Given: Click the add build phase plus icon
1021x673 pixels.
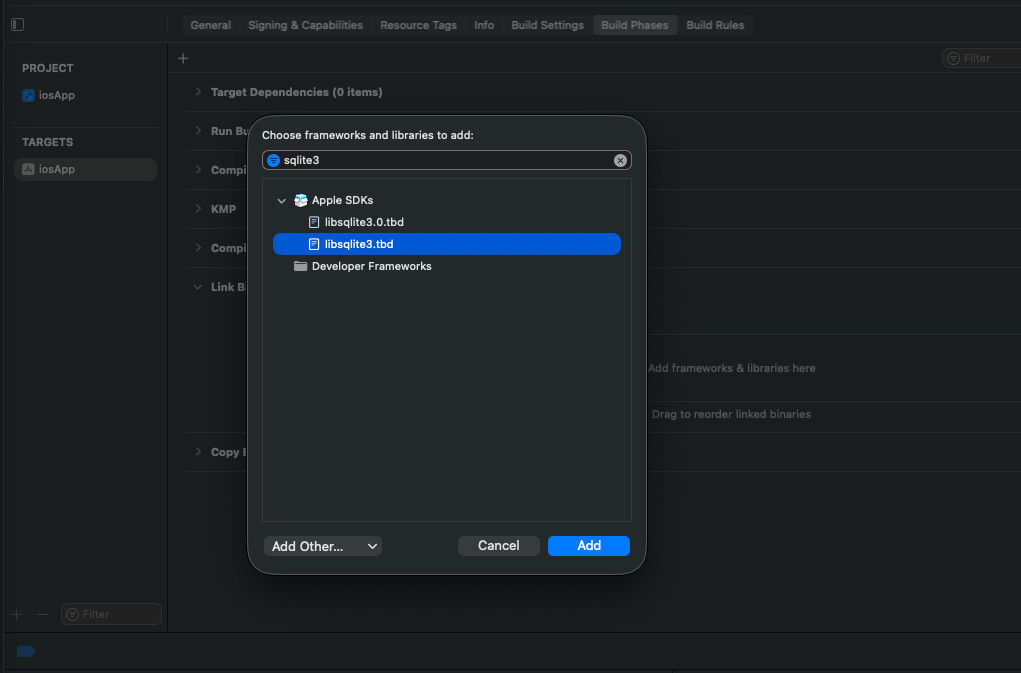Looking at the screenshot, I should pyautogui.click(x=183, y=59).
